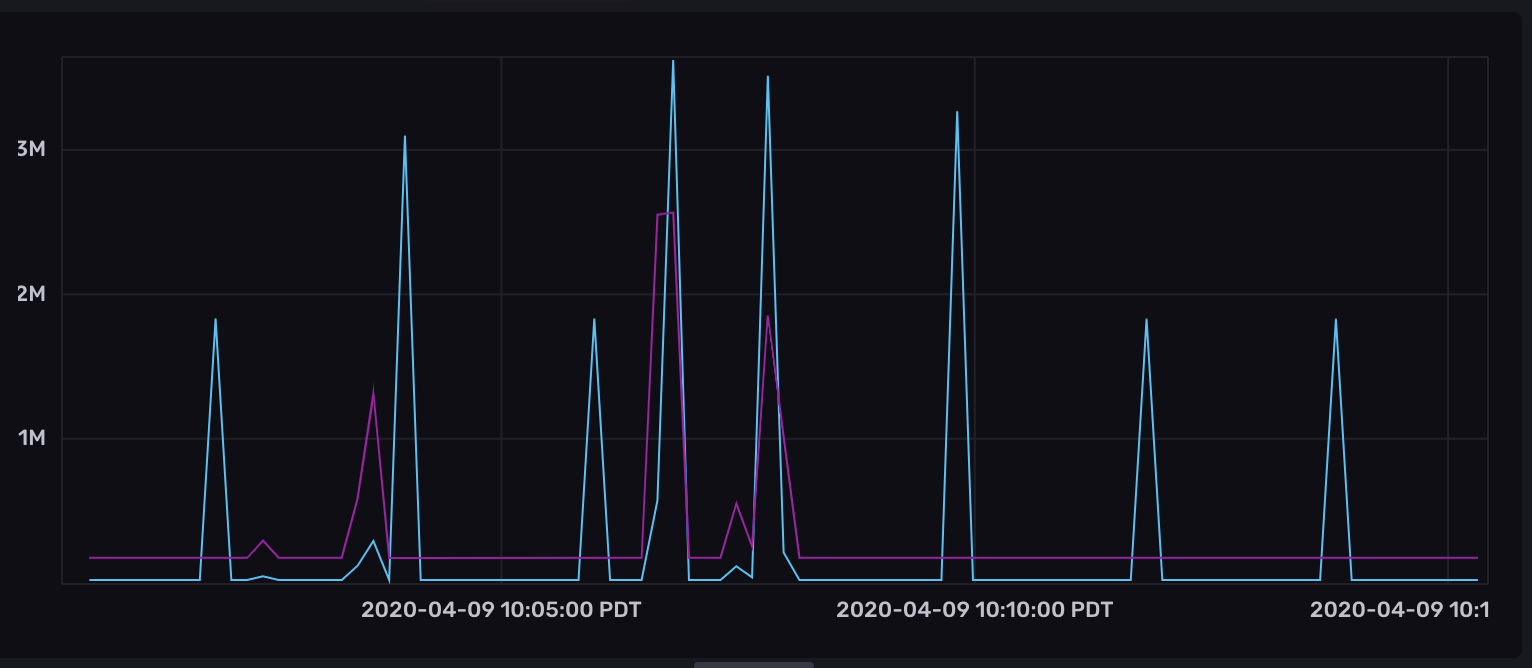Viewport: 1532px width, 668px height.
Task: Click the blue spike just before 10:05:00 gridline's right side near 1.8M
Action: coord(594,320)
